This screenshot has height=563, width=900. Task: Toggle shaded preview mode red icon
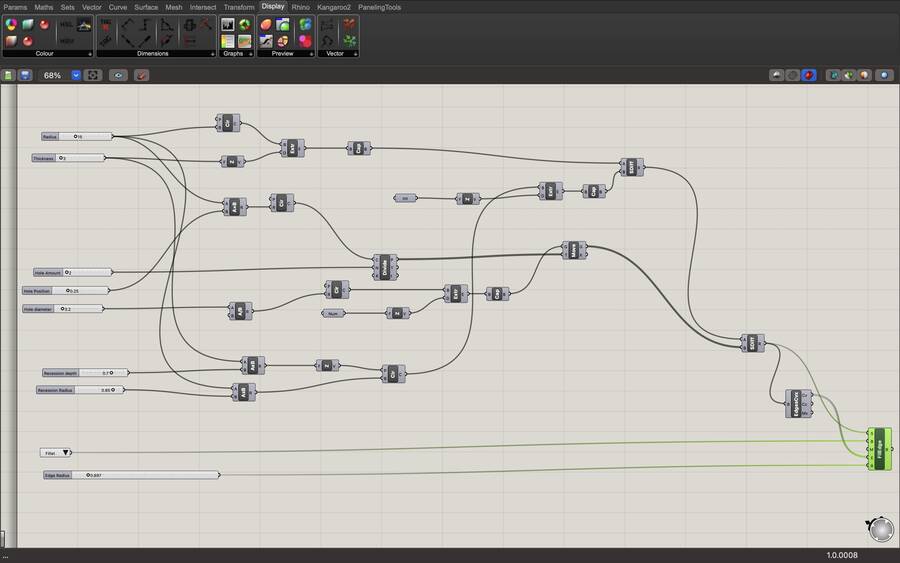[x=808, y=75]
